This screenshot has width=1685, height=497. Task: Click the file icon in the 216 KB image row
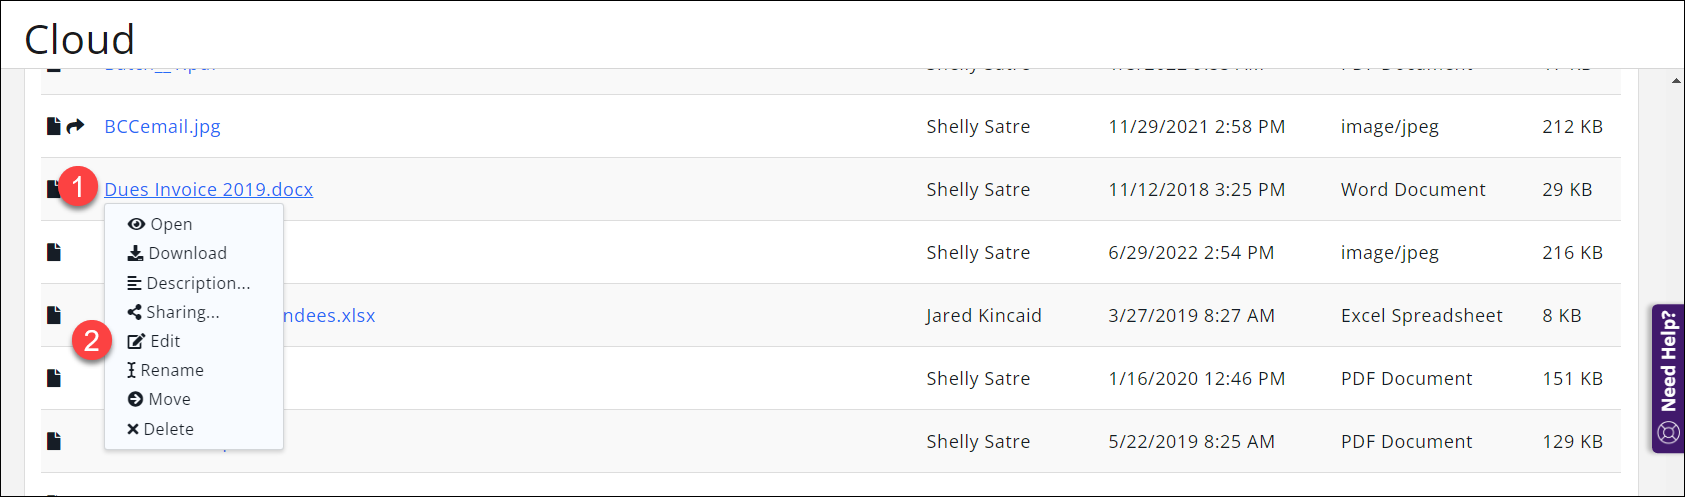click(54, 252)
